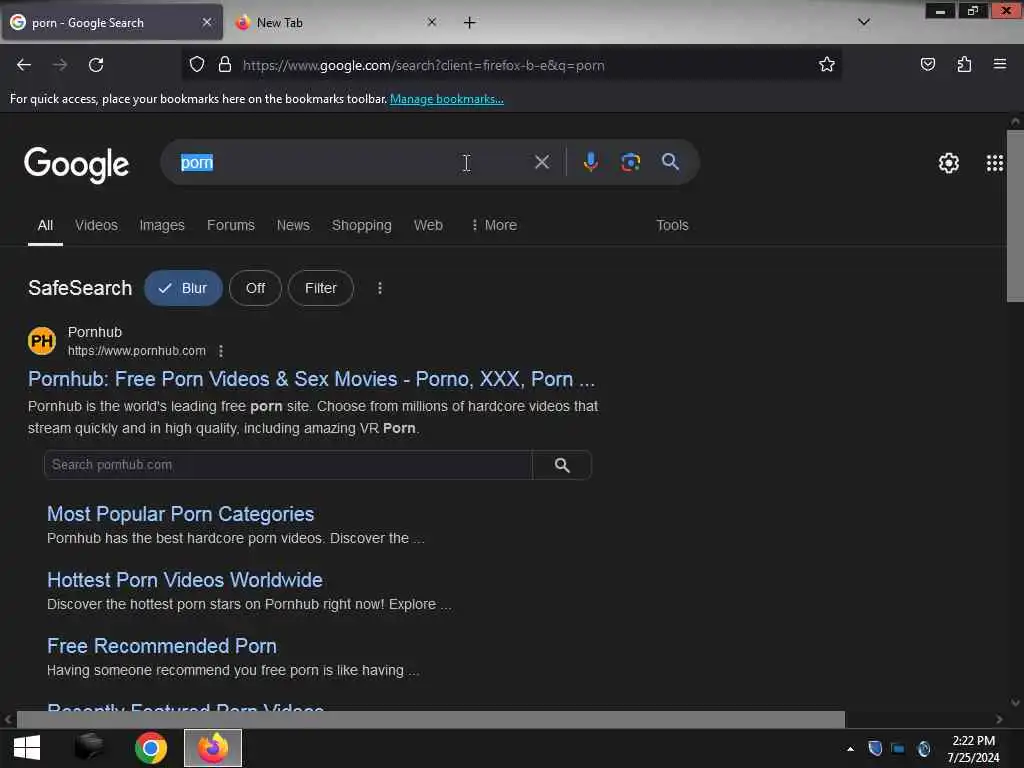
Task: Switch to the Shopping results tab
Action: (362, 225)
